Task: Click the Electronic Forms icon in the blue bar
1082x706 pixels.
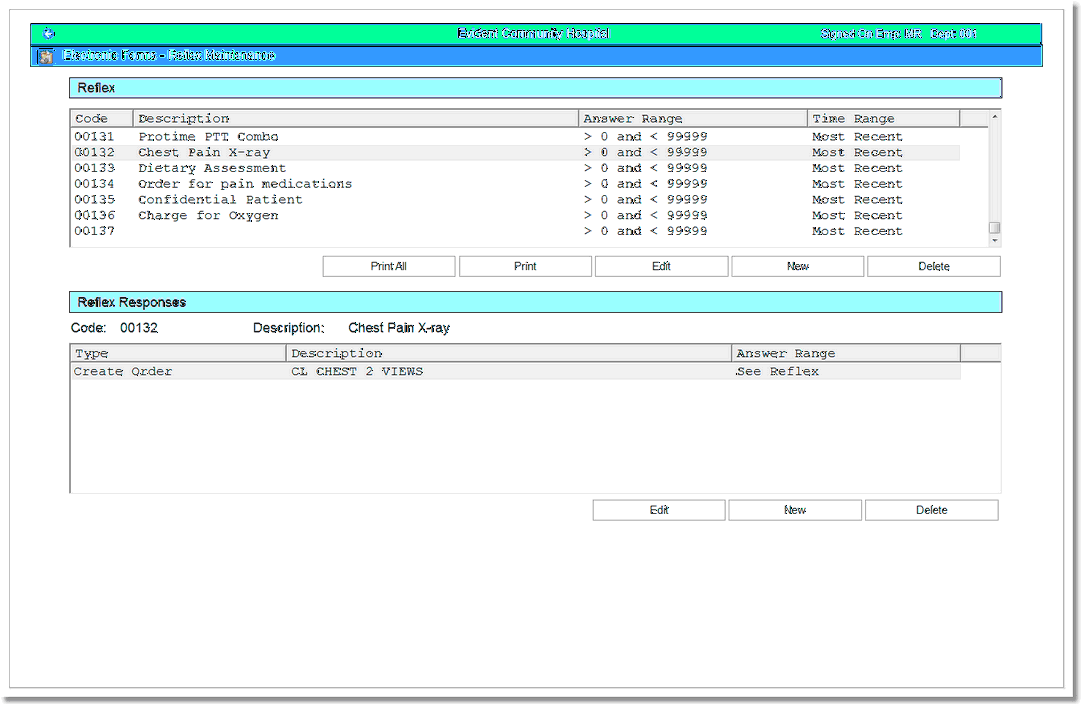Action: [46, 56]
